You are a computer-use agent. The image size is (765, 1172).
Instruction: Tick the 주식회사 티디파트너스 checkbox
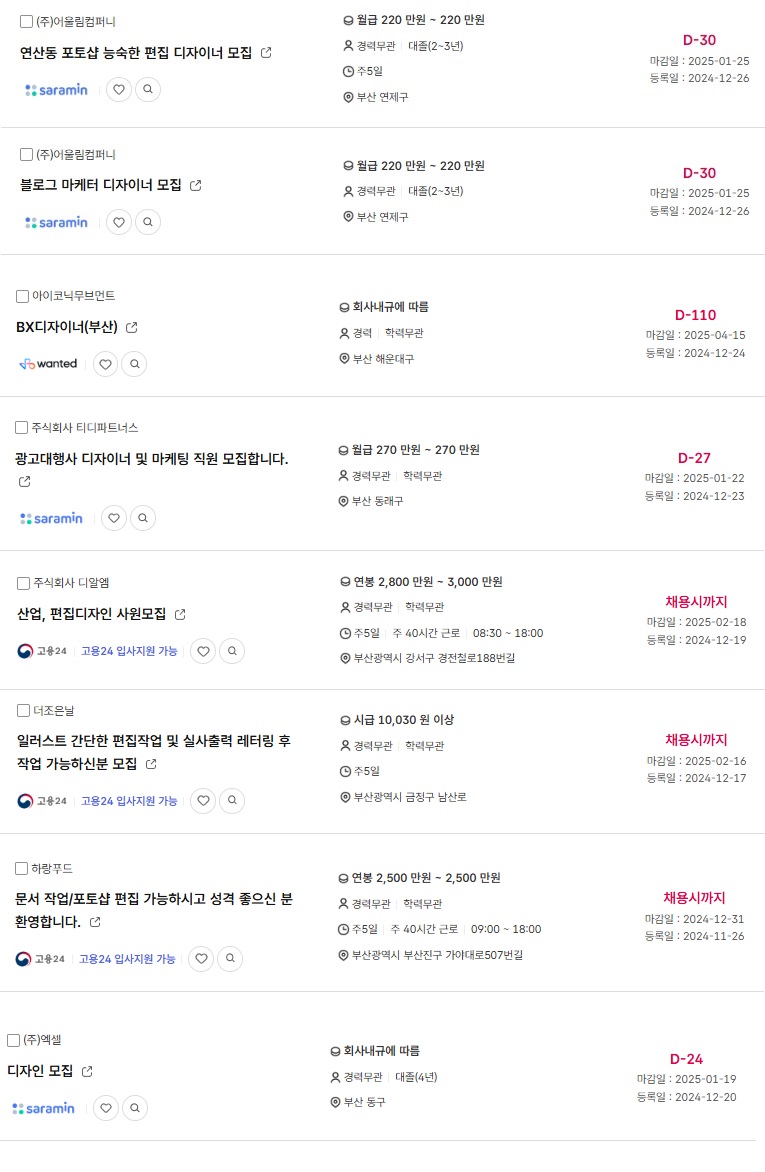coord(22,428)
